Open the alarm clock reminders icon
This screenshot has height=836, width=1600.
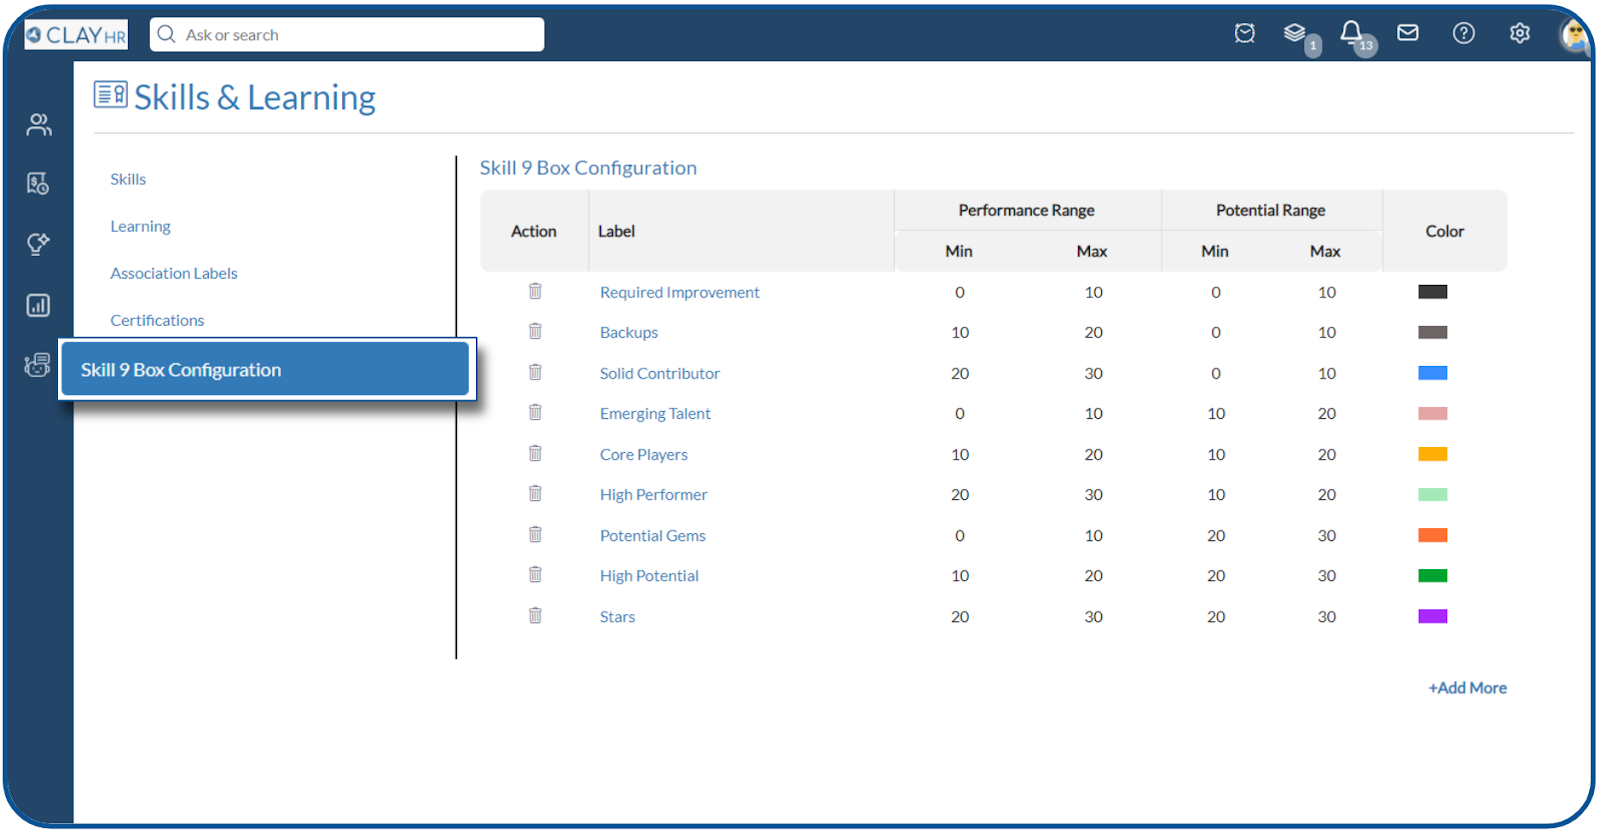(x=1244, y=34)
